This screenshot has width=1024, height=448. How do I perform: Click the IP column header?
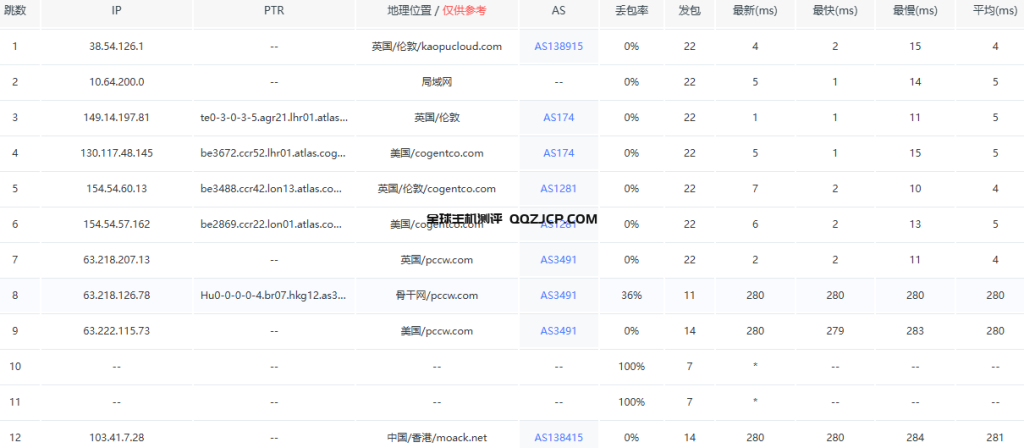117,10
